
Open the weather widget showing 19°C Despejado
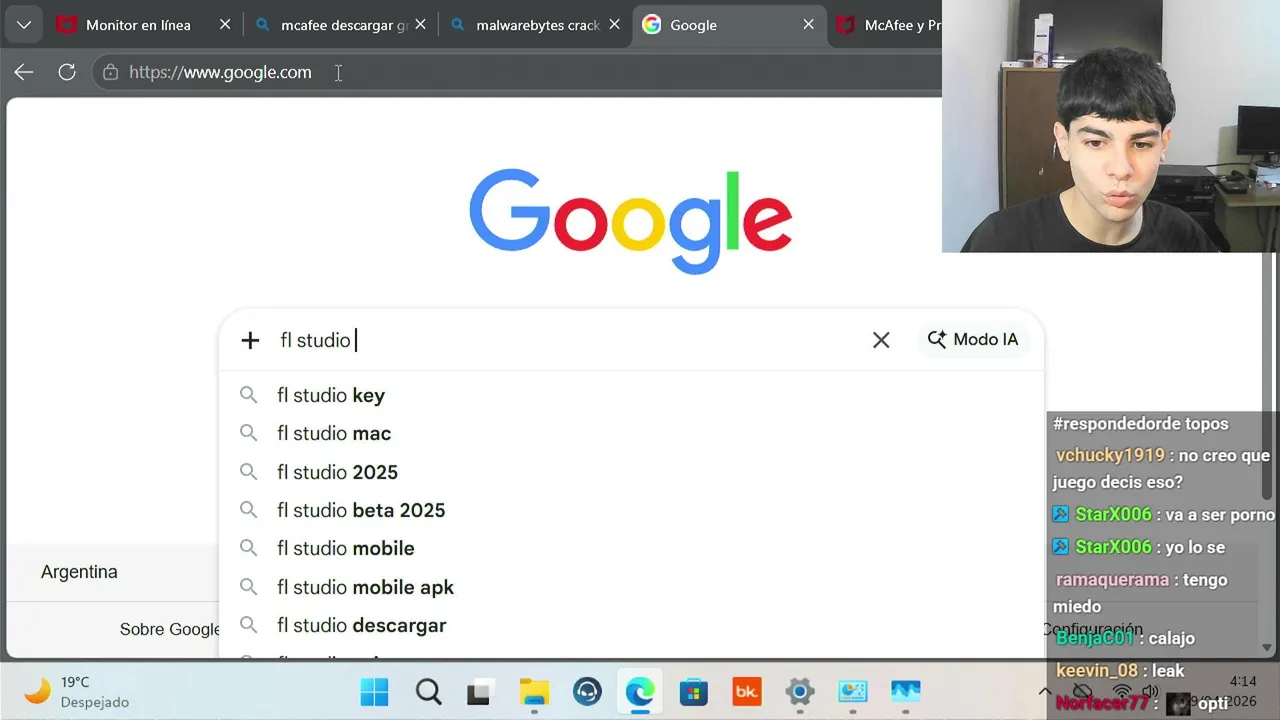coord(78,691)
